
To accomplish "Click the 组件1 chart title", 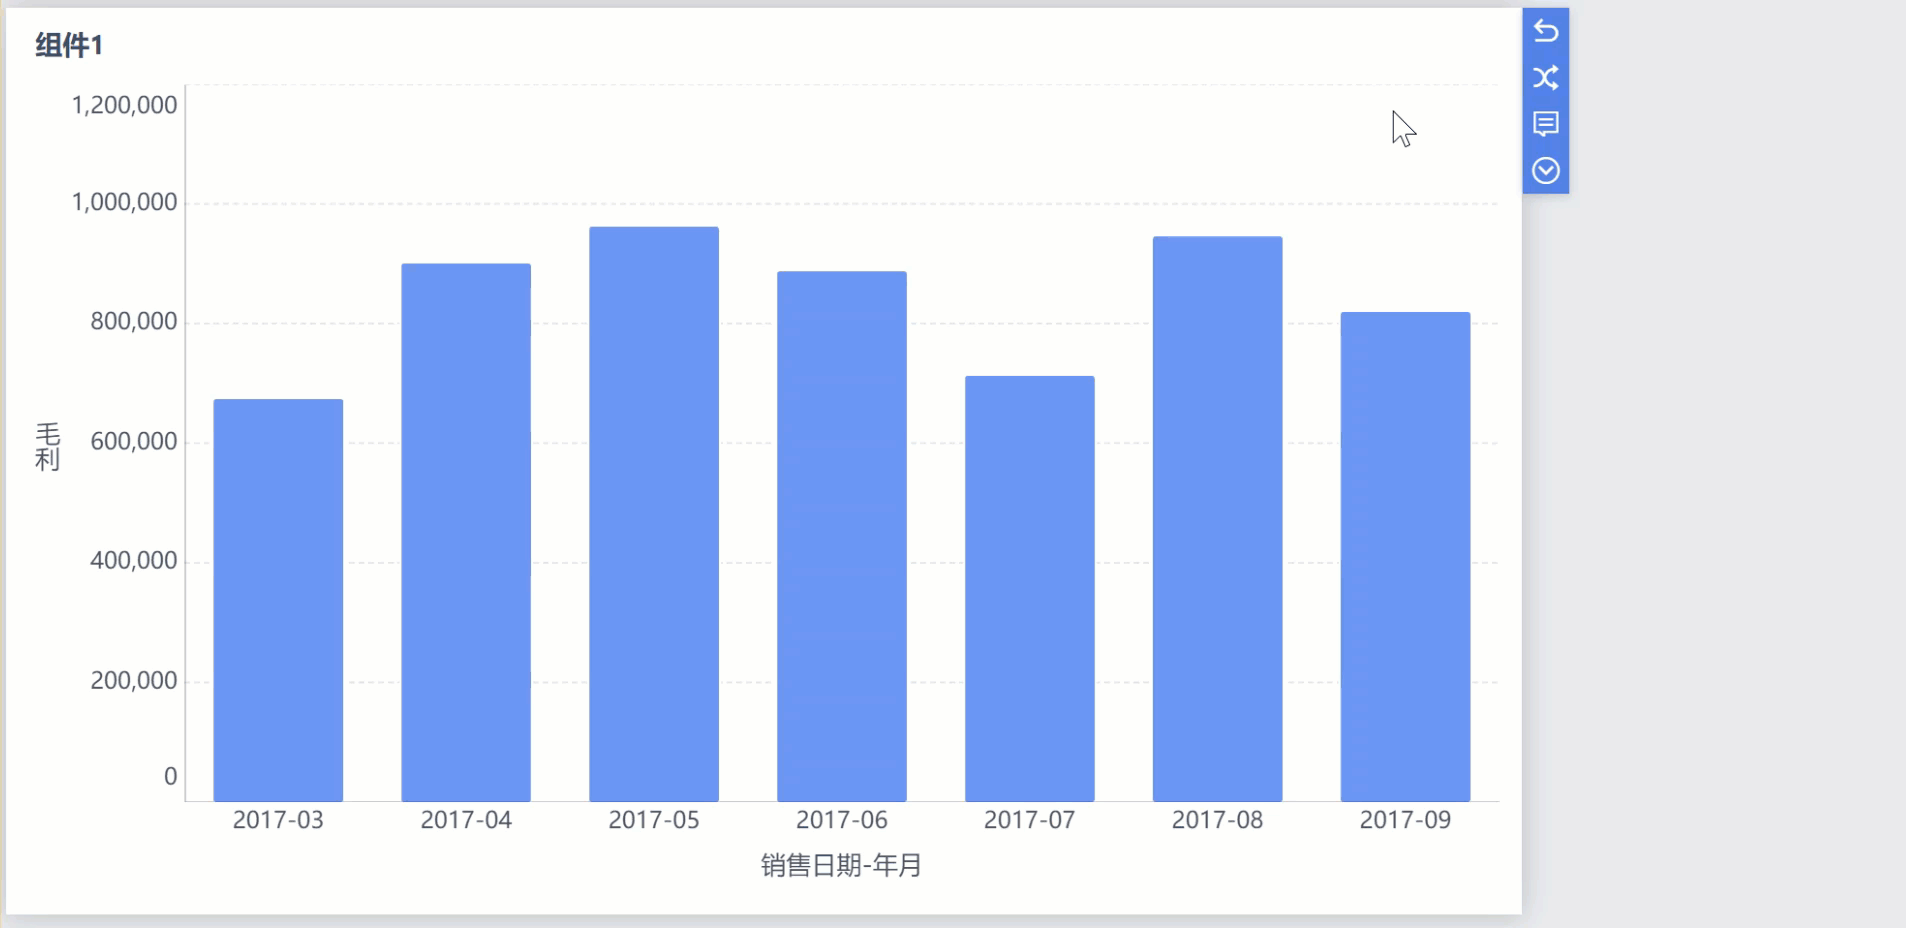I will coord(69,45).
